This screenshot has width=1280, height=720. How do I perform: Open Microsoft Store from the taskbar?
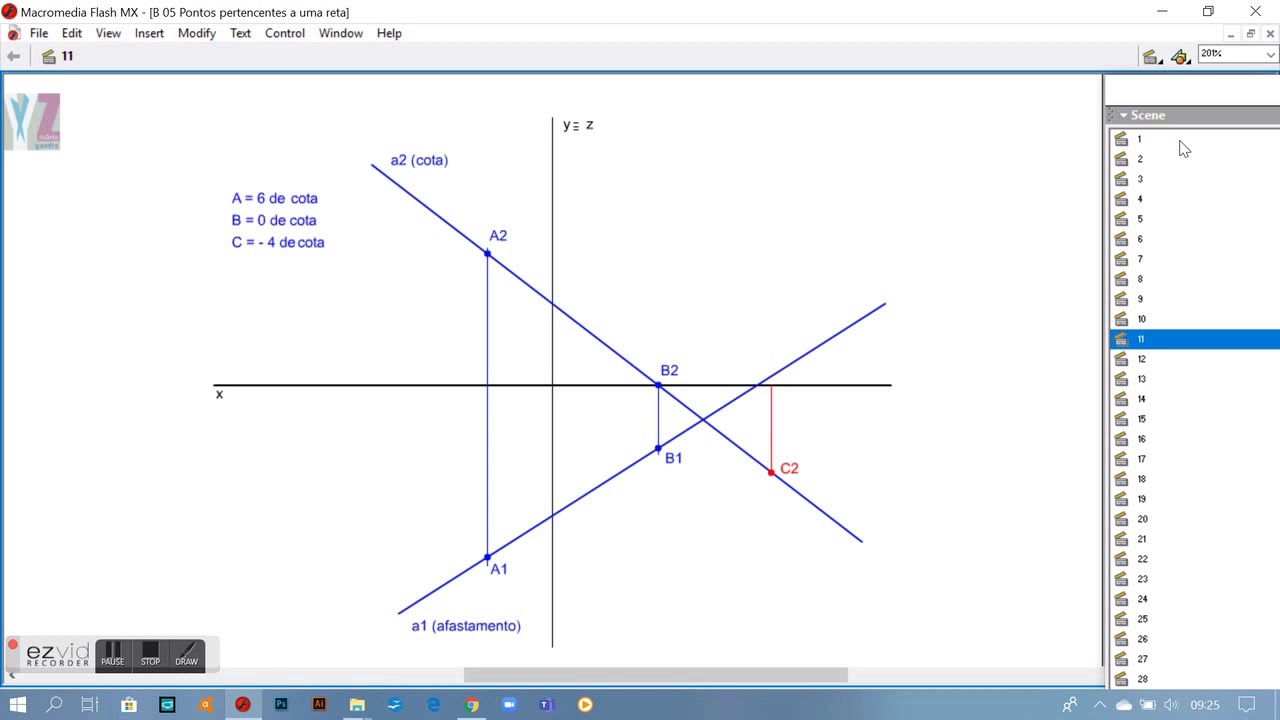tap(129, 705)
